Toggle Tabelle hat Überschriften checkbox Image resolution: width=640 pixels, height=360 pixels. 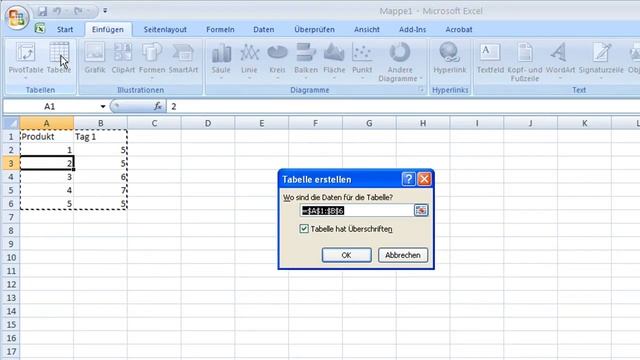[304, 229]
